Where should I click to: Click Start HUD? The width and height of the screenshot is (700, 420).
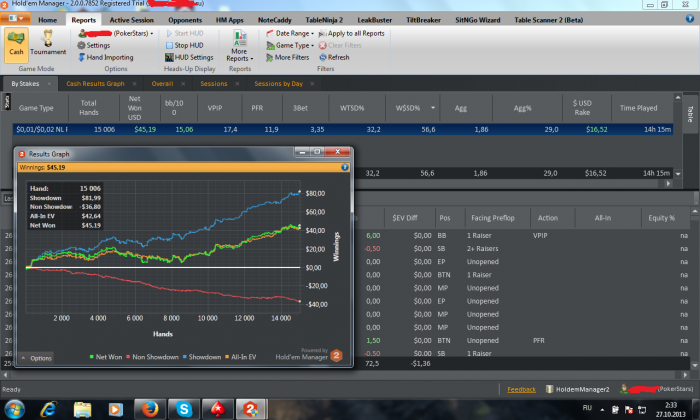click(184, 33)
